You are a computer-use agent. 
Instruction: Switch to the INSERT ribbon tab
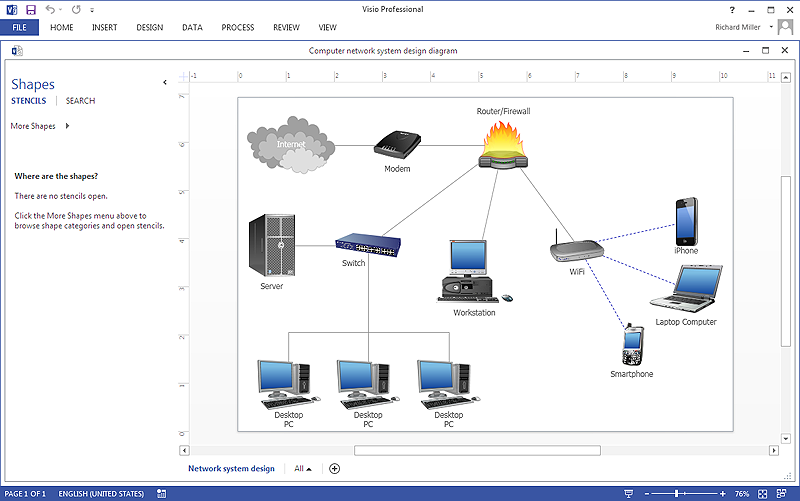click(x=105, y=27)
